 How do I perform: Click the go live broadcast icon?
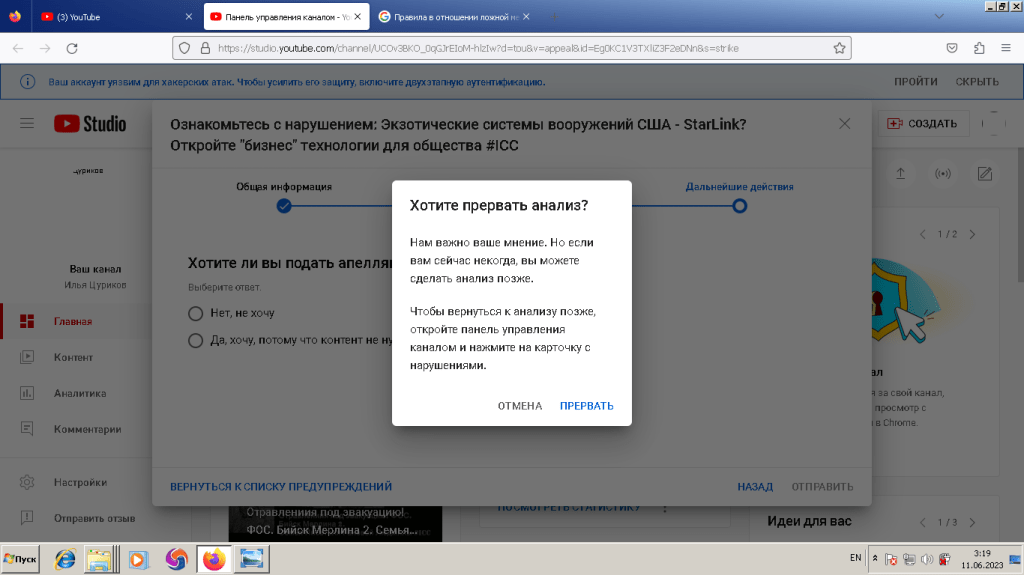click(942, 174)
